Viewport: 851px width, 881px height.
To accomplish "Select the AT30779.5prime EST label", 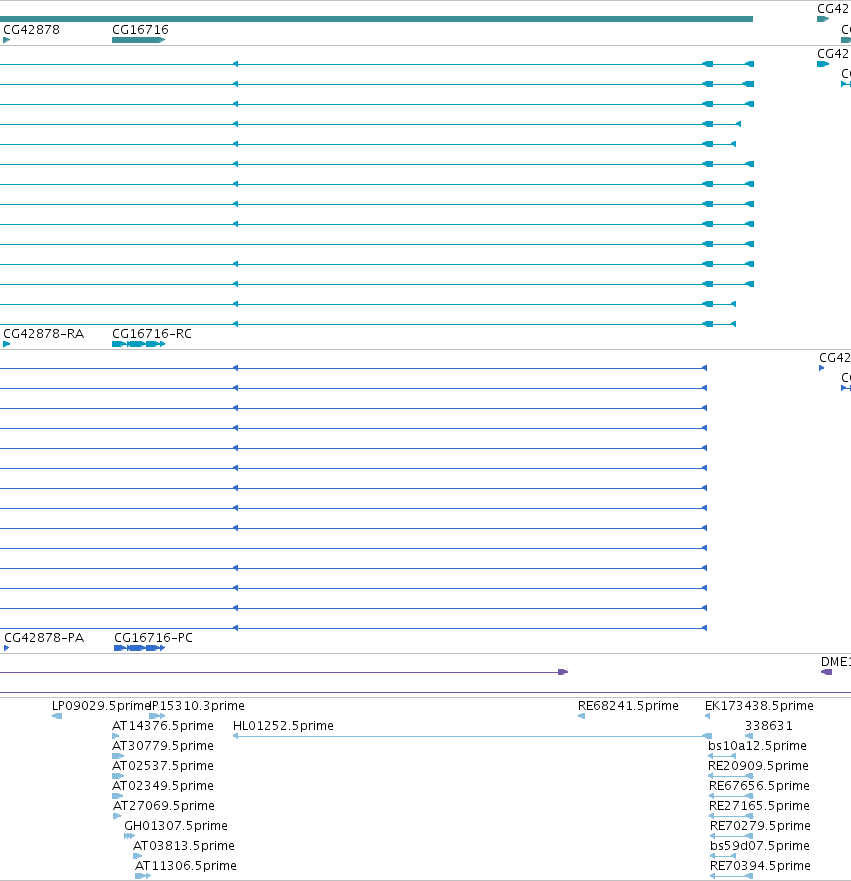I will [163, 746].
